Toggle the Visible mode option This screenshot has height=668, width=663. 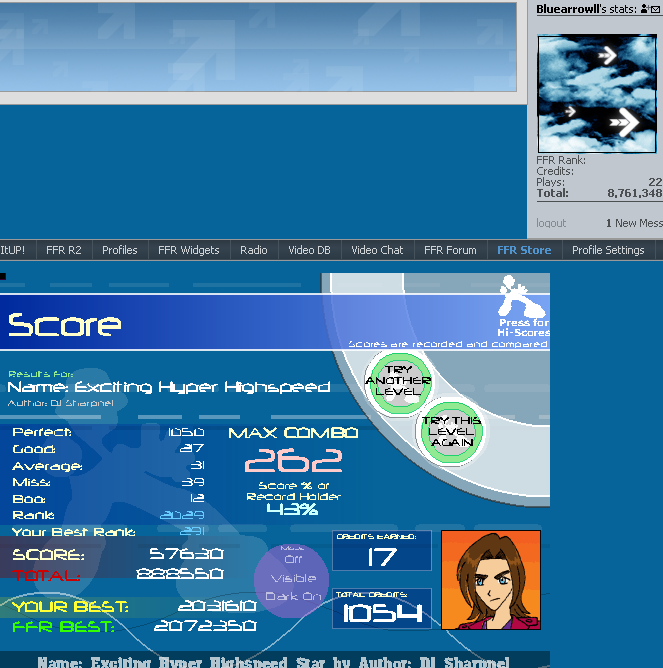[292, 578]
